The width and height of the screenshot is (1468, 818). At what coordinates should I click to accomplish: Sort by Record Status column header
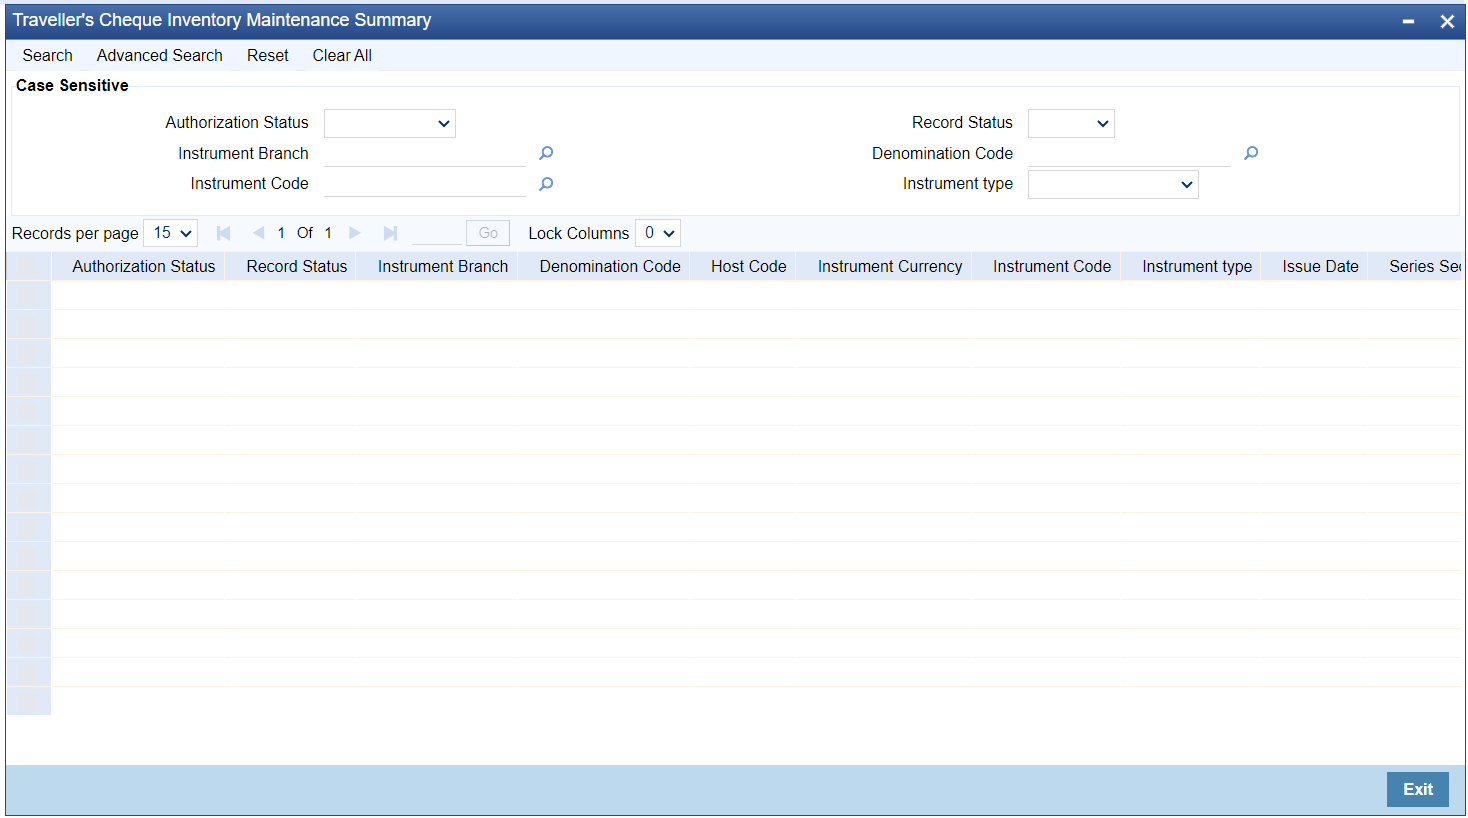tap(297, 266)
